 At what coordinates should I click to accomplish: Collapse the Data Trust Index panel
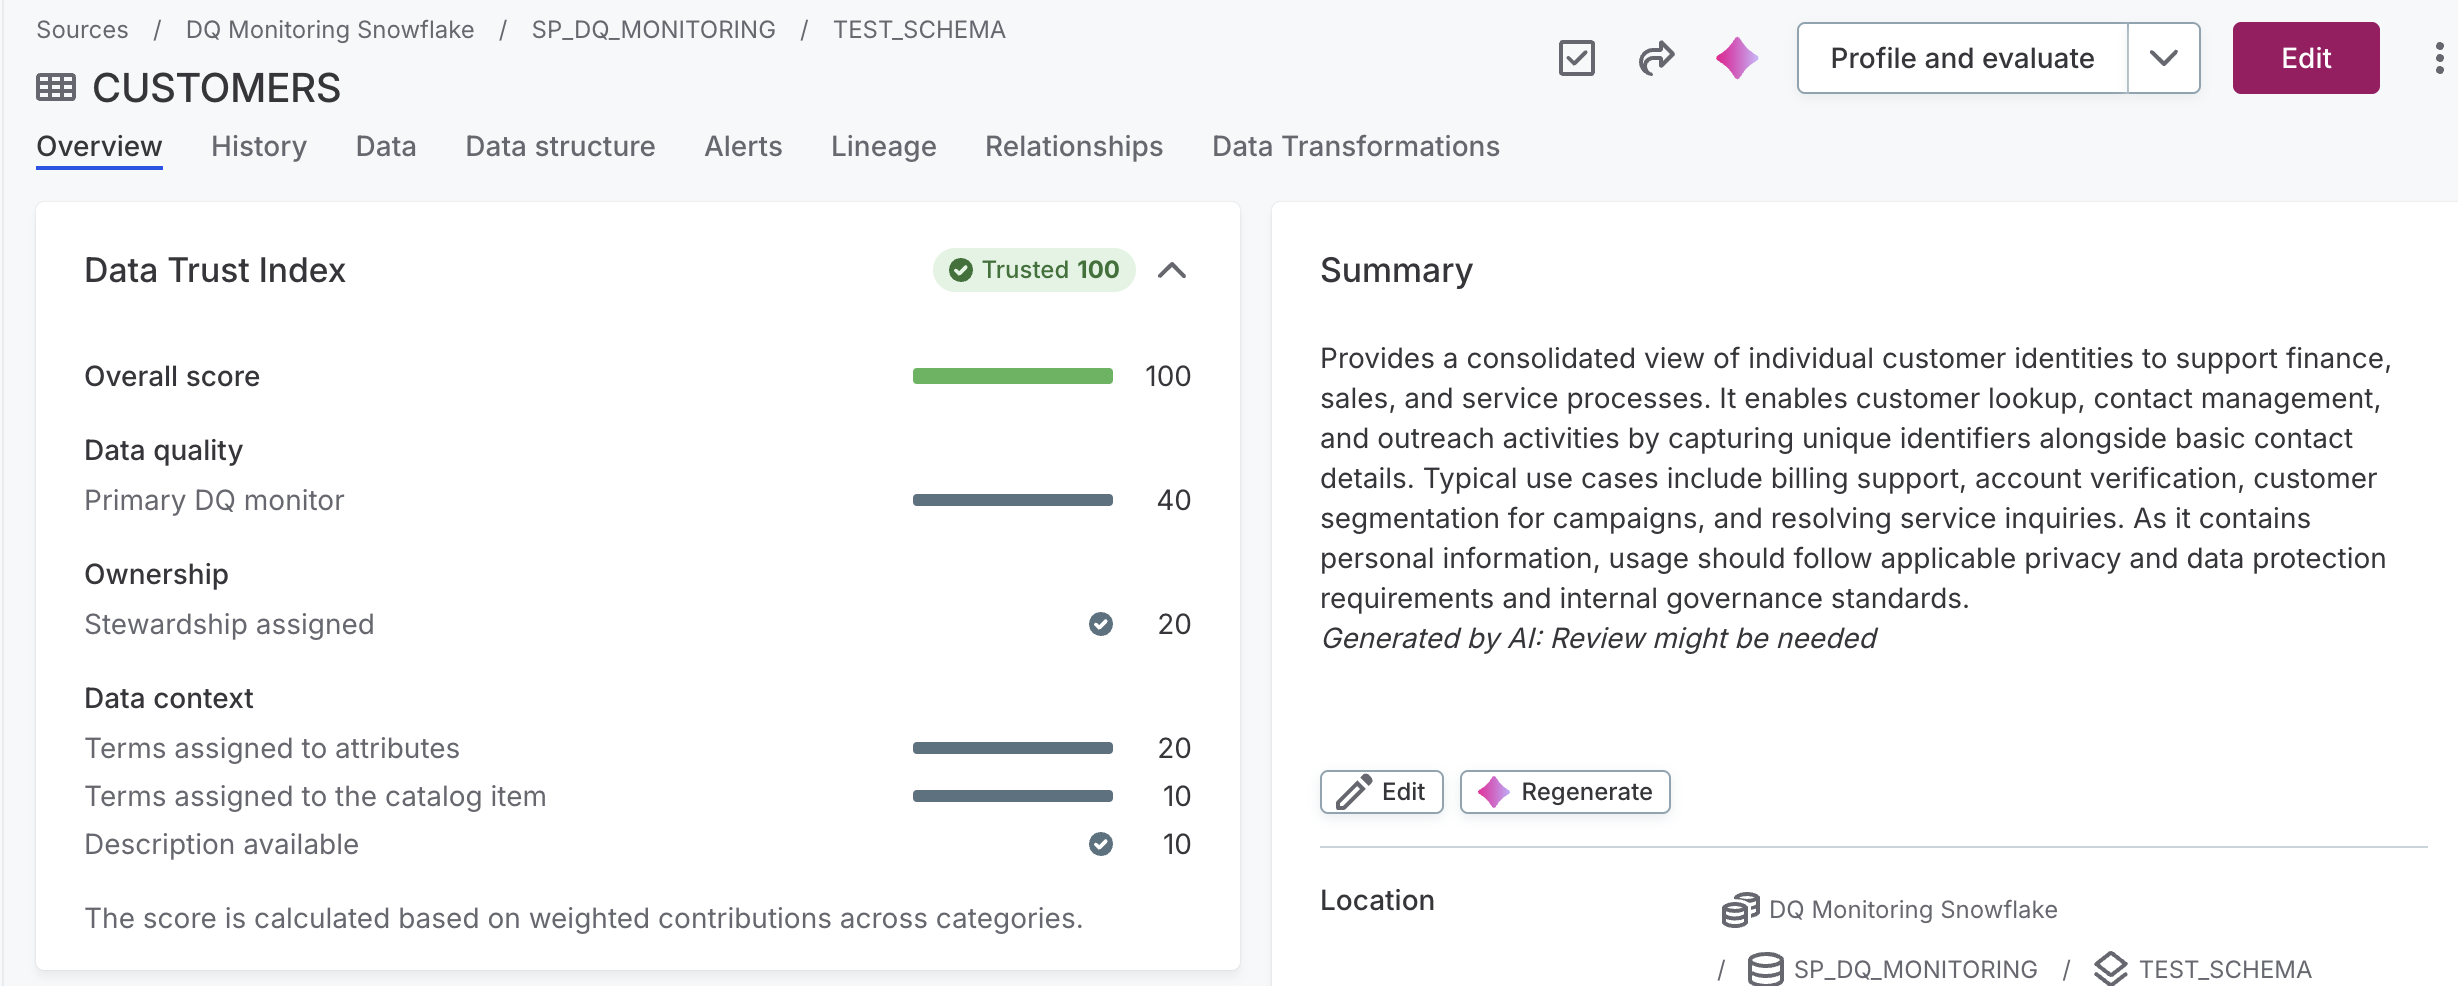point(1172,270)
